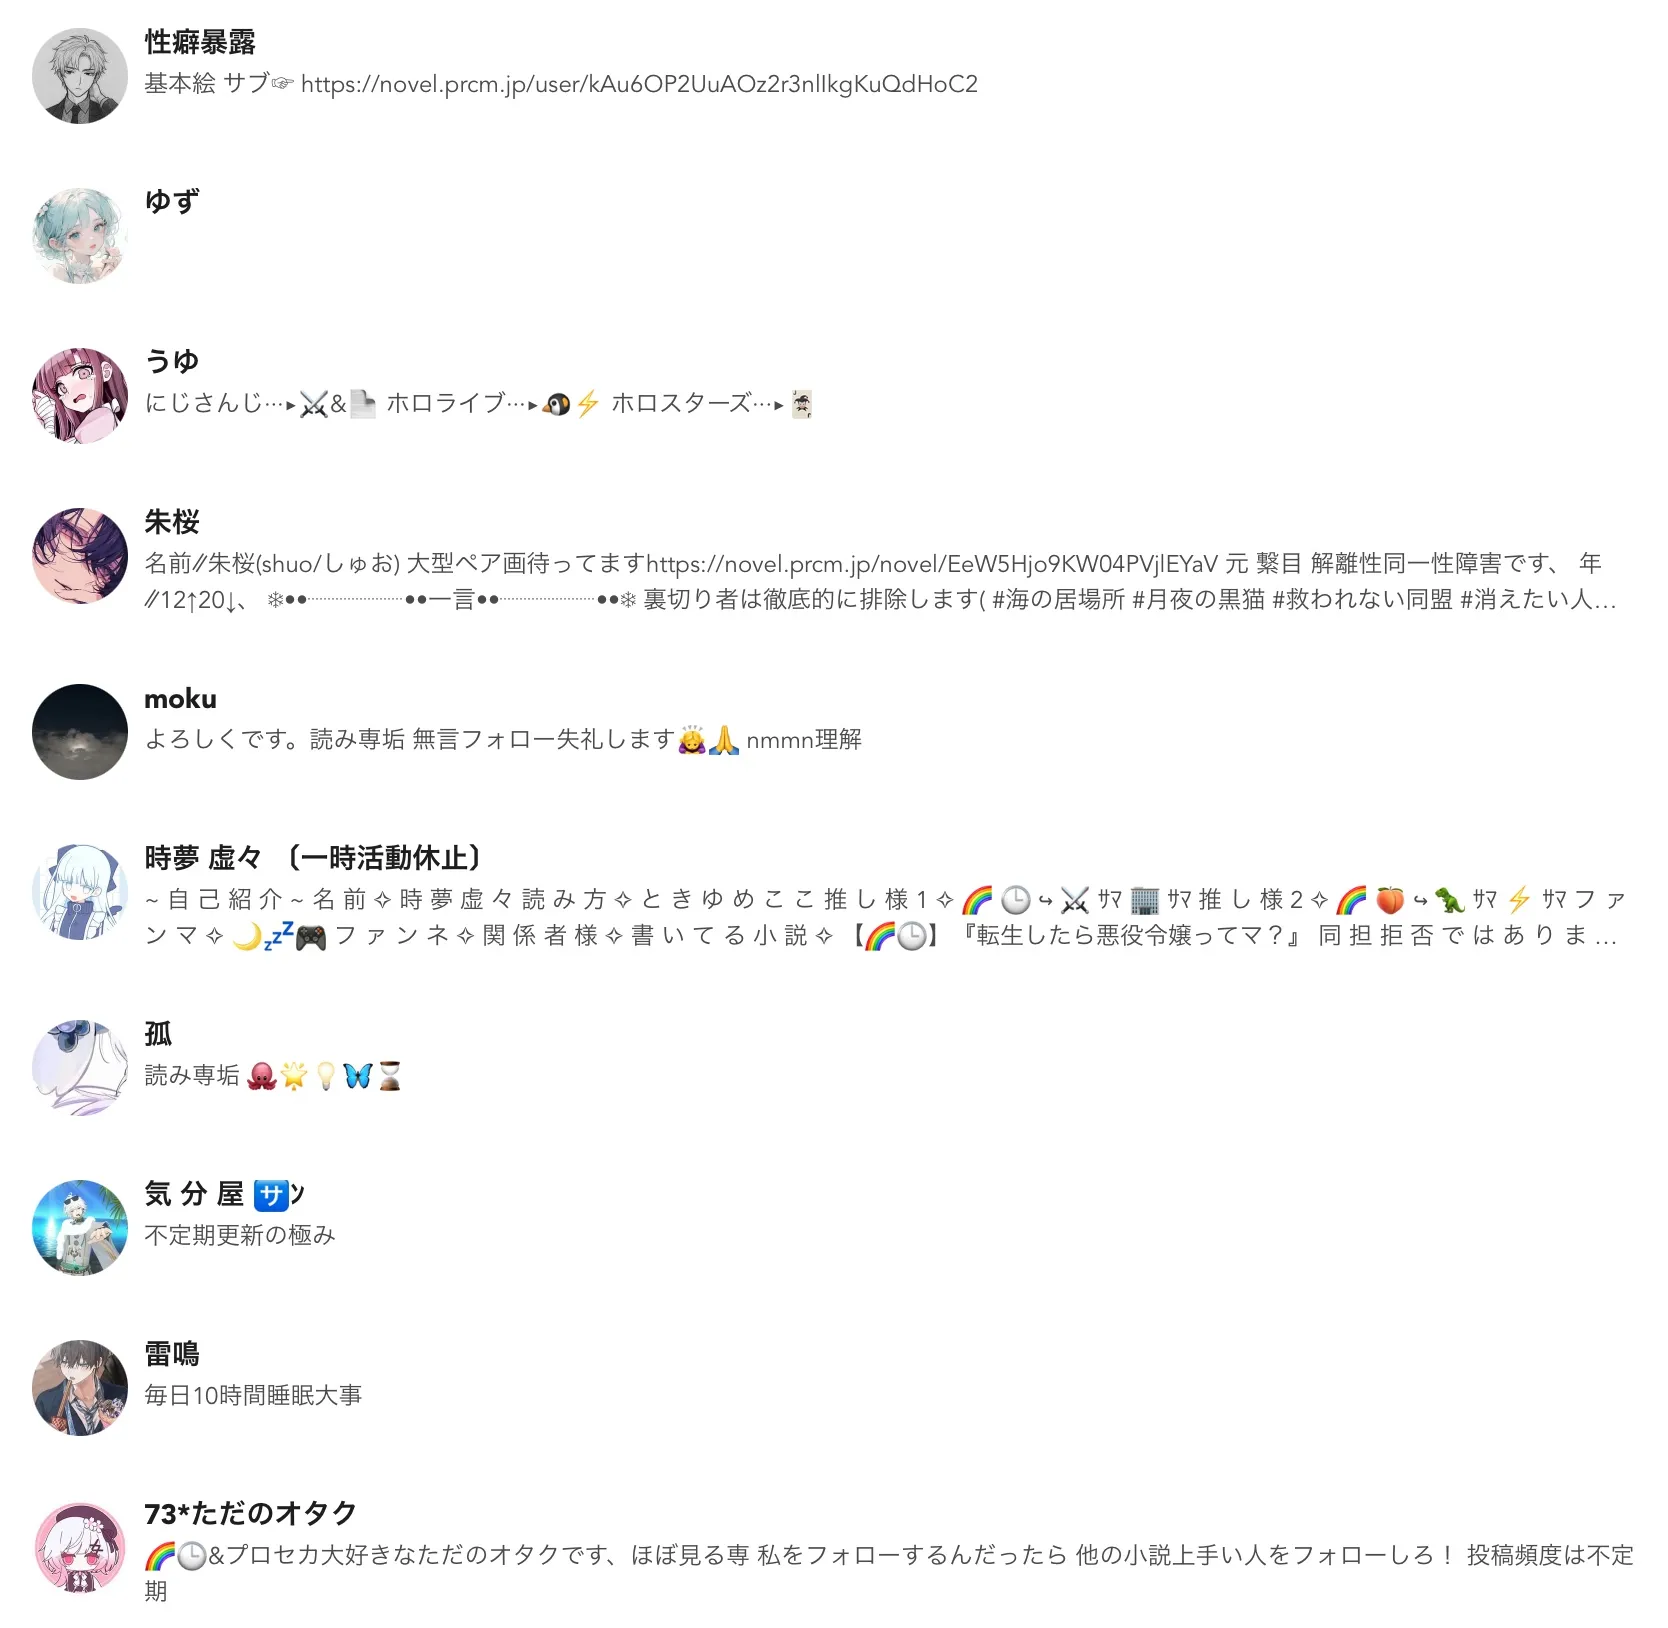The image size is (1668, 1628).
Task: Click 73*ただのオタク's pink avatar
Action: coord(80,1548)
